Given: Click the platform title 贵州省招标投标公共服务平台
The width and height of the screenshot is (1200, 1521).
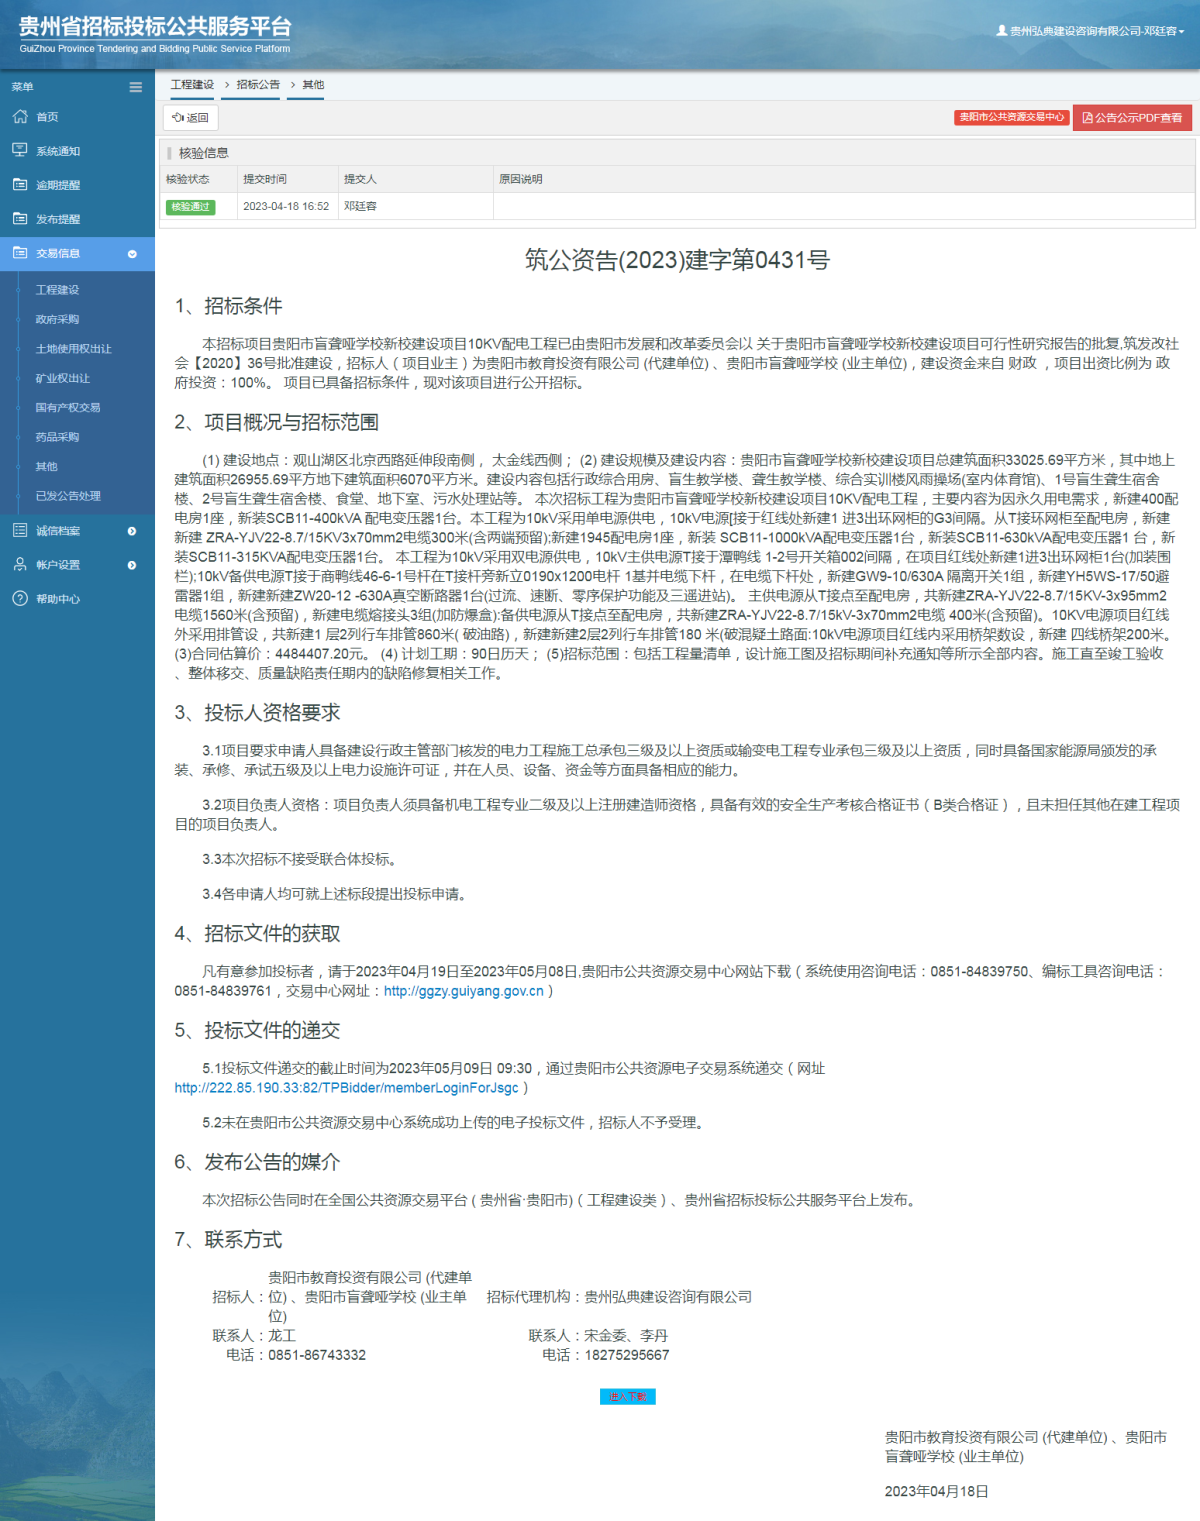Looking at the screenshot, I should (155, 27).
